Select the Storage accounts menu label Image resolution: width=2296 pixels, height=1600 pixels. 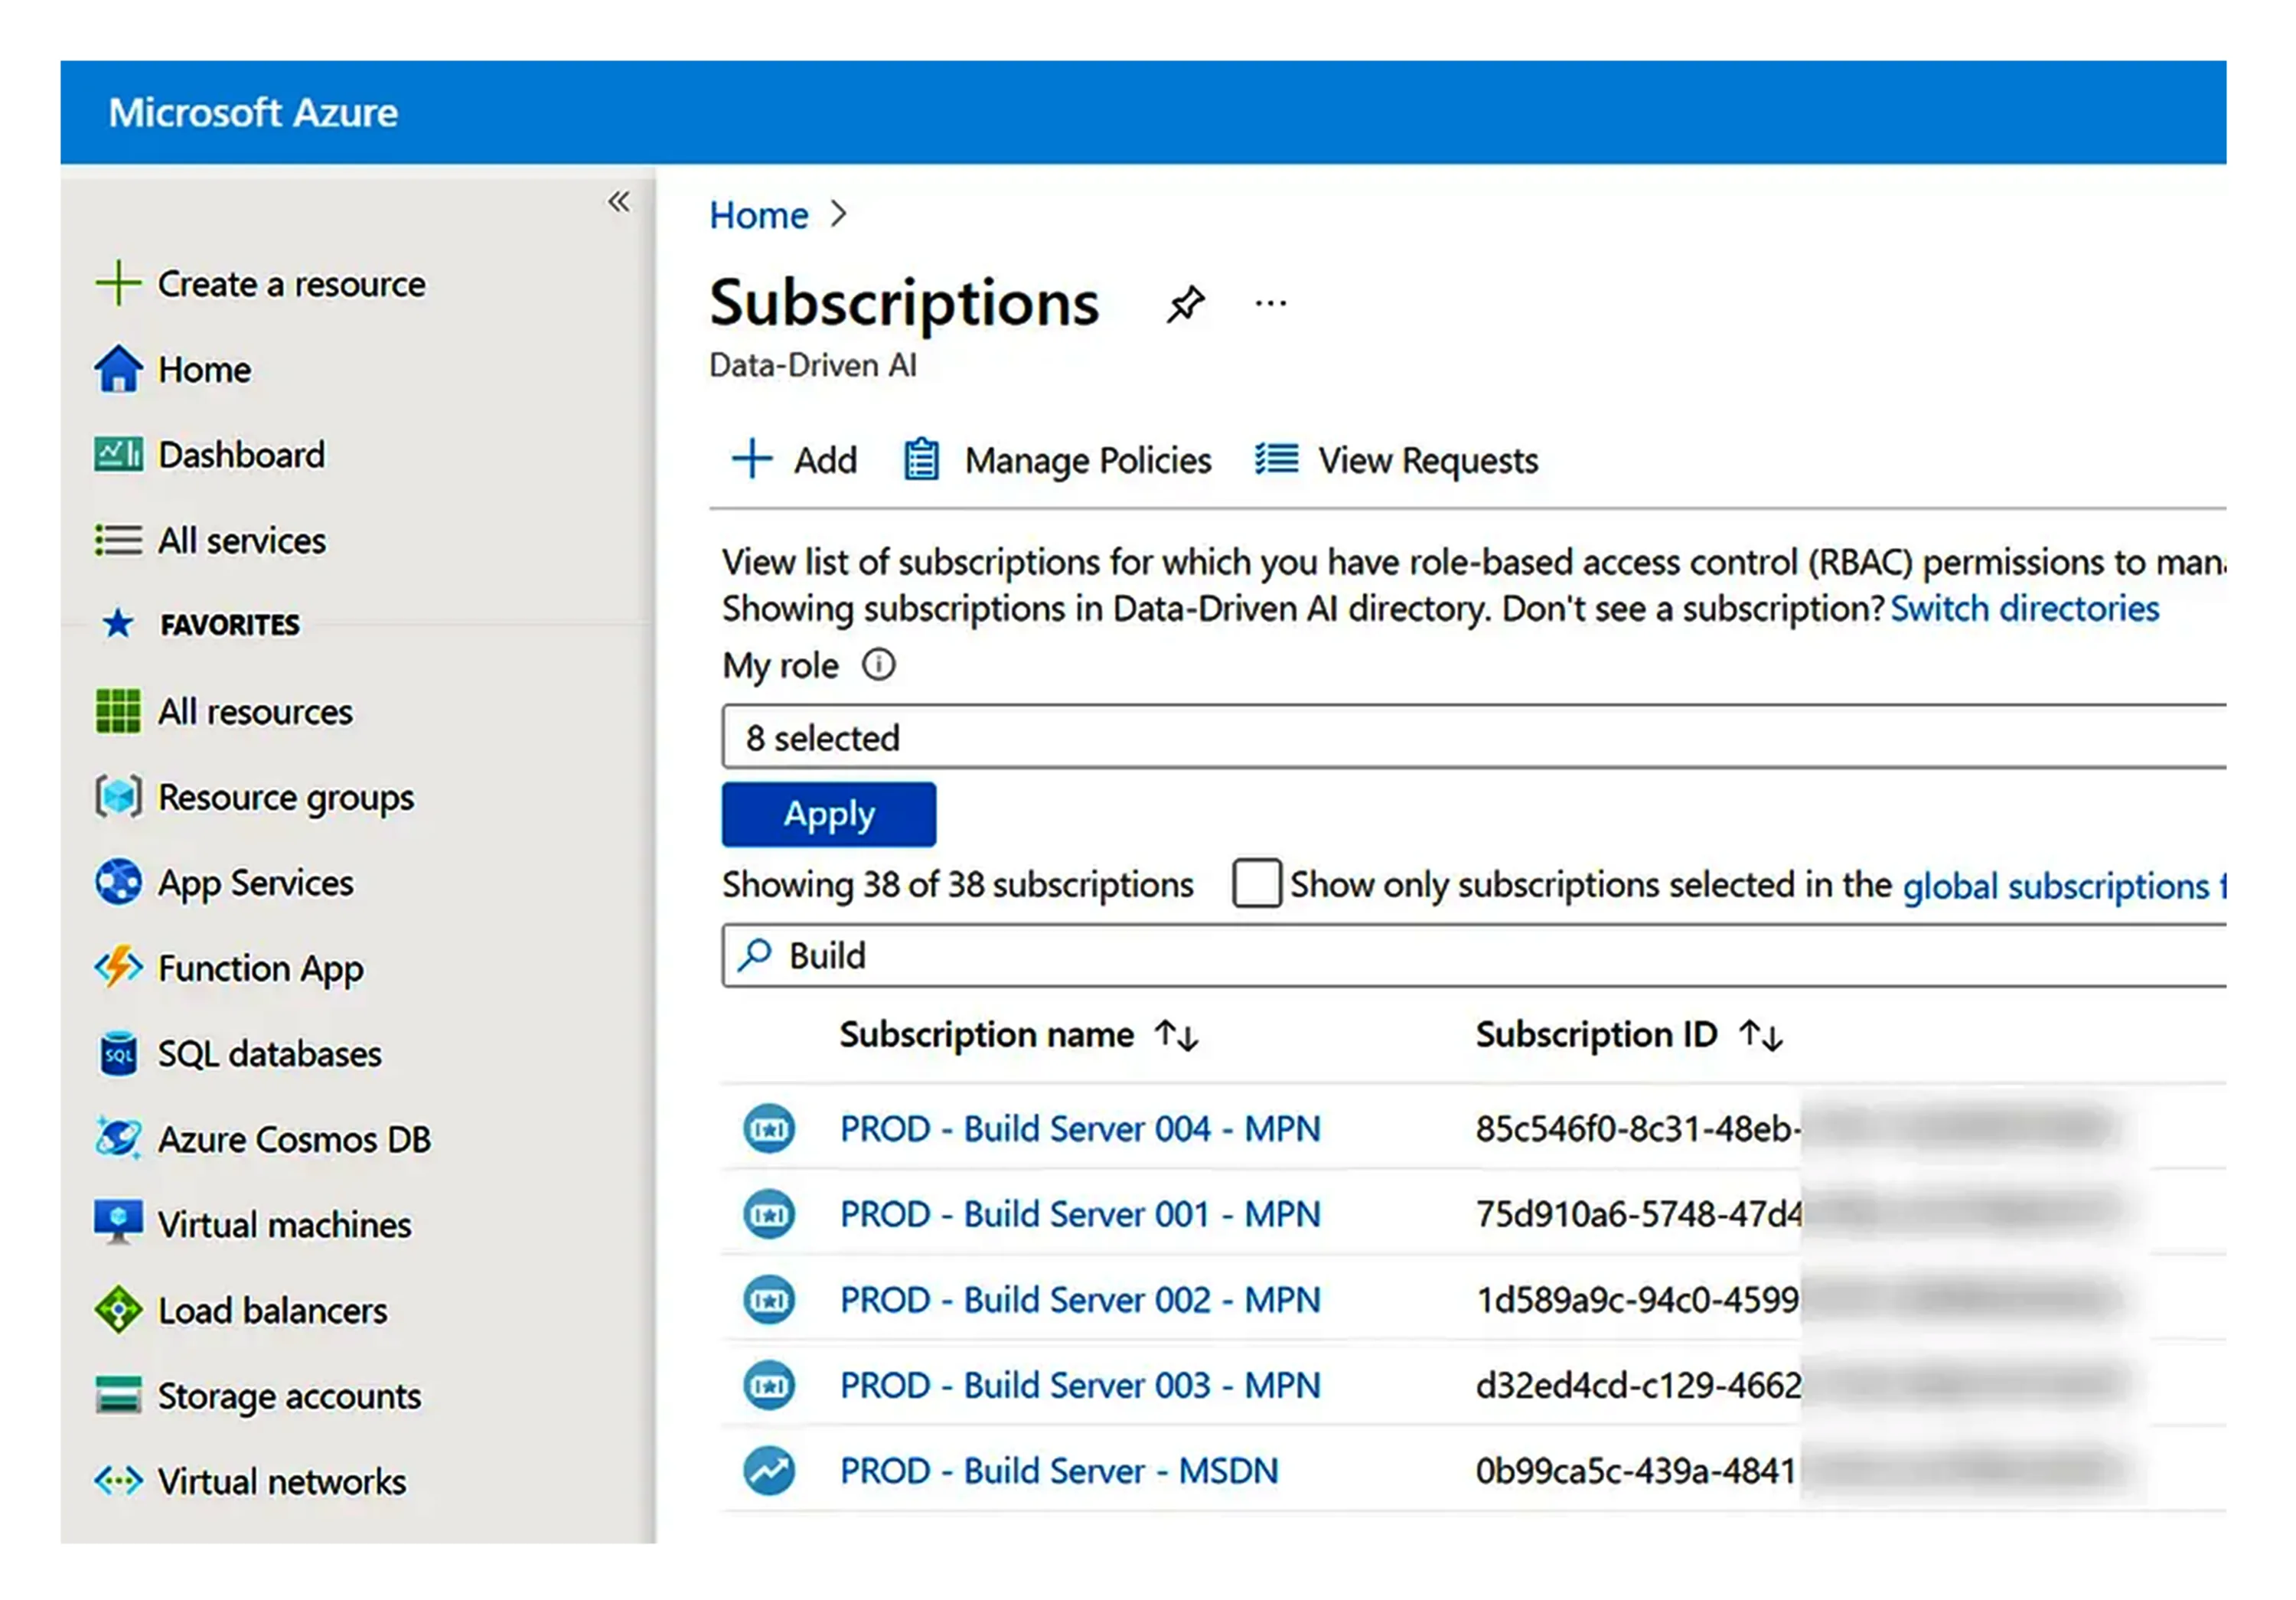(x=290, y=1396)
